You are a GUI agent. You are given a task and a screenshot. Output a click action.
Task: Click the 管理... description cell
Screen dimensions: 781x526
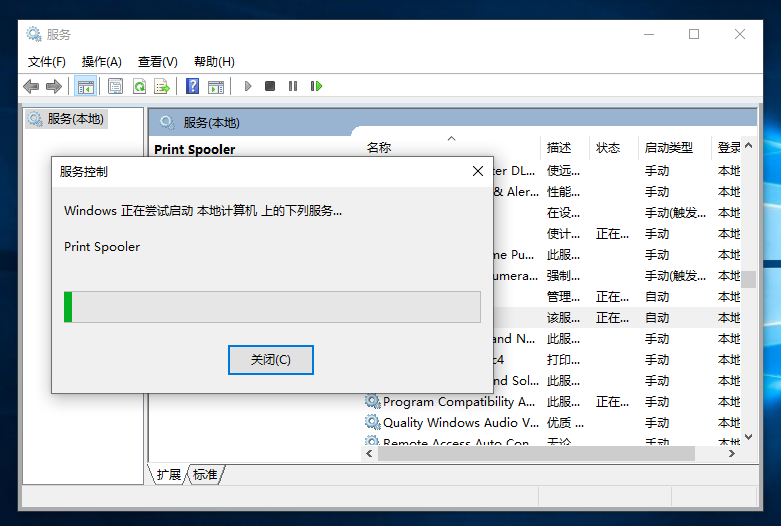click(x=563, y=297)
